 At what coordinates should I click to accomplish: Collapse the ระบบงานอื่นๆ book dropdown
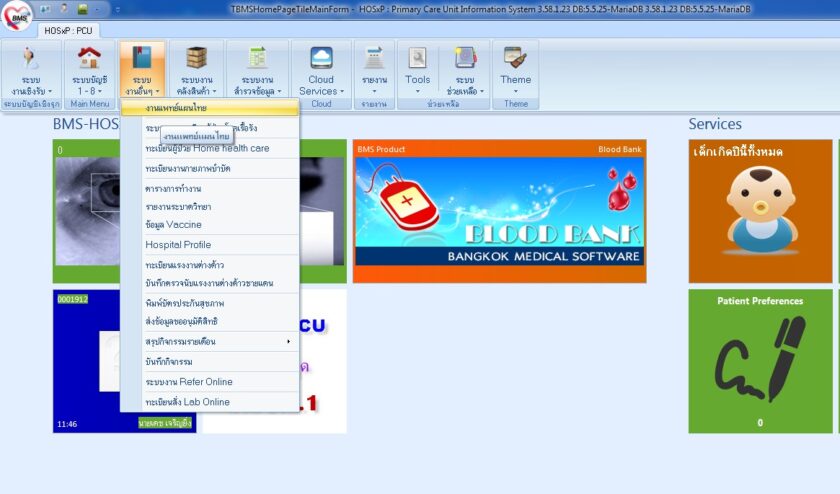[x=142, y=71]
